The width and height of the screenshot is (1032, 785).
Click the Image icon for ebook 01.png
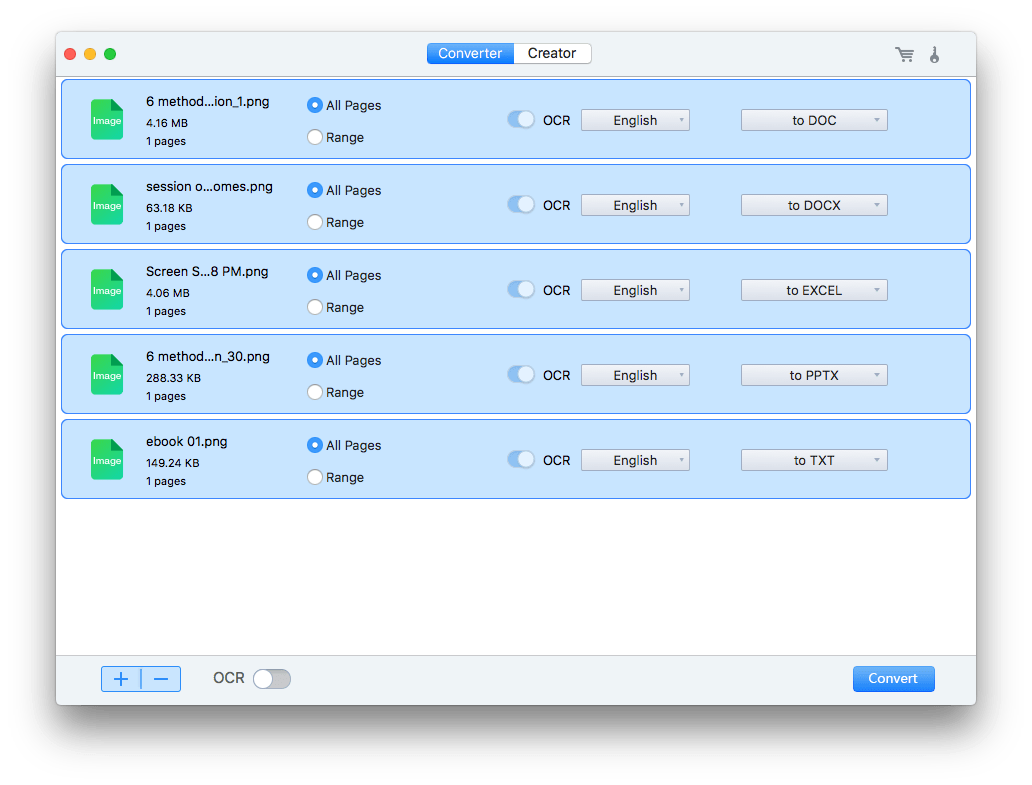106,459
